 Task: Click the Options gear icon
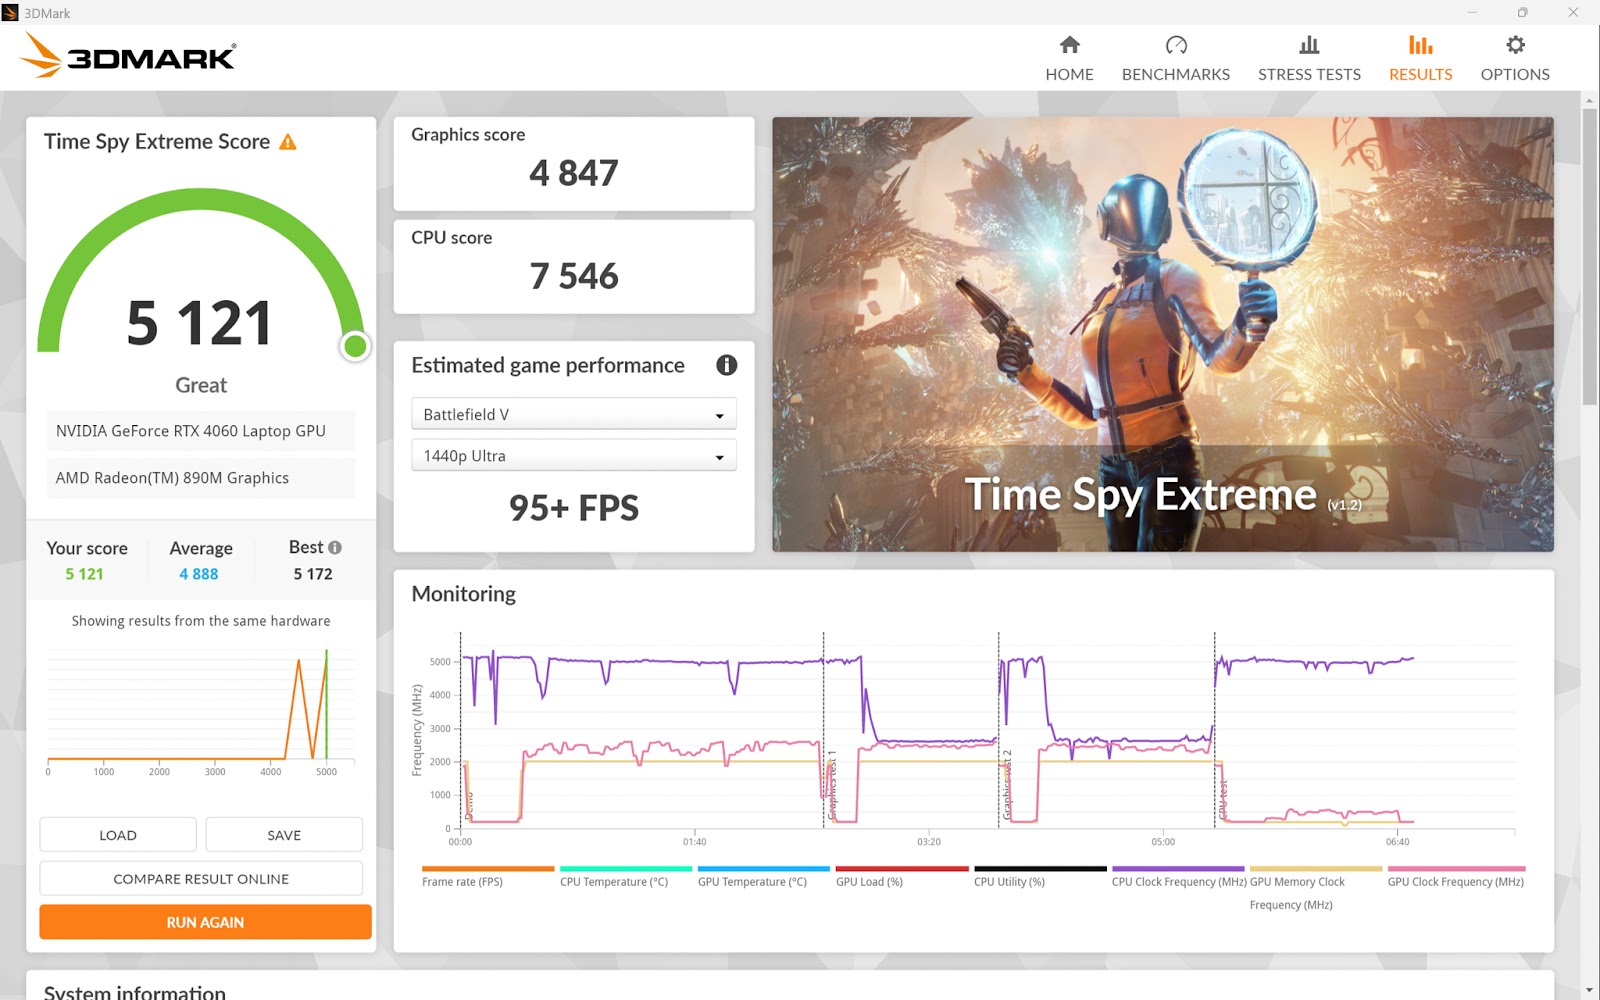[1515, 45]
